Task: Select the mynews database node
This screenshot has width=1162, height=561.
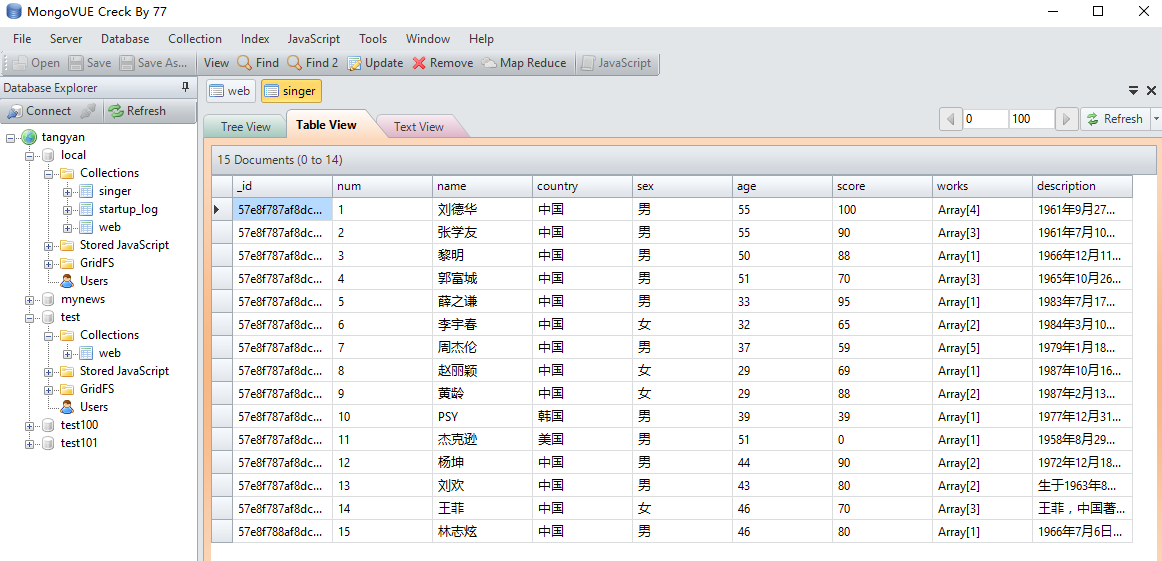Action: (83, 299)
